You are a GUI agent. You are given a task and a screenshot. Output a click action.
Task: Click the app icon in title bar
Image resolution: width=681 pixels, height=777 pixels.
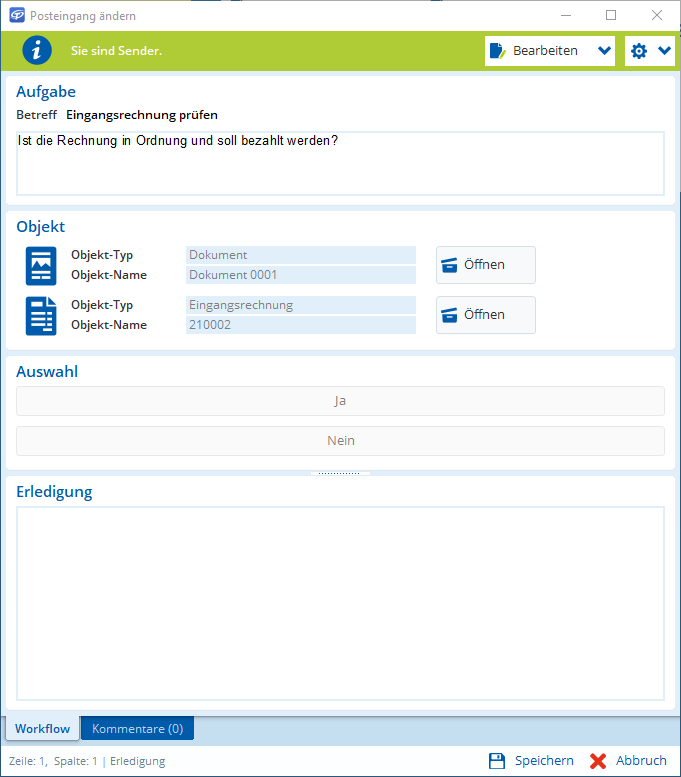(x=15, y=16)
